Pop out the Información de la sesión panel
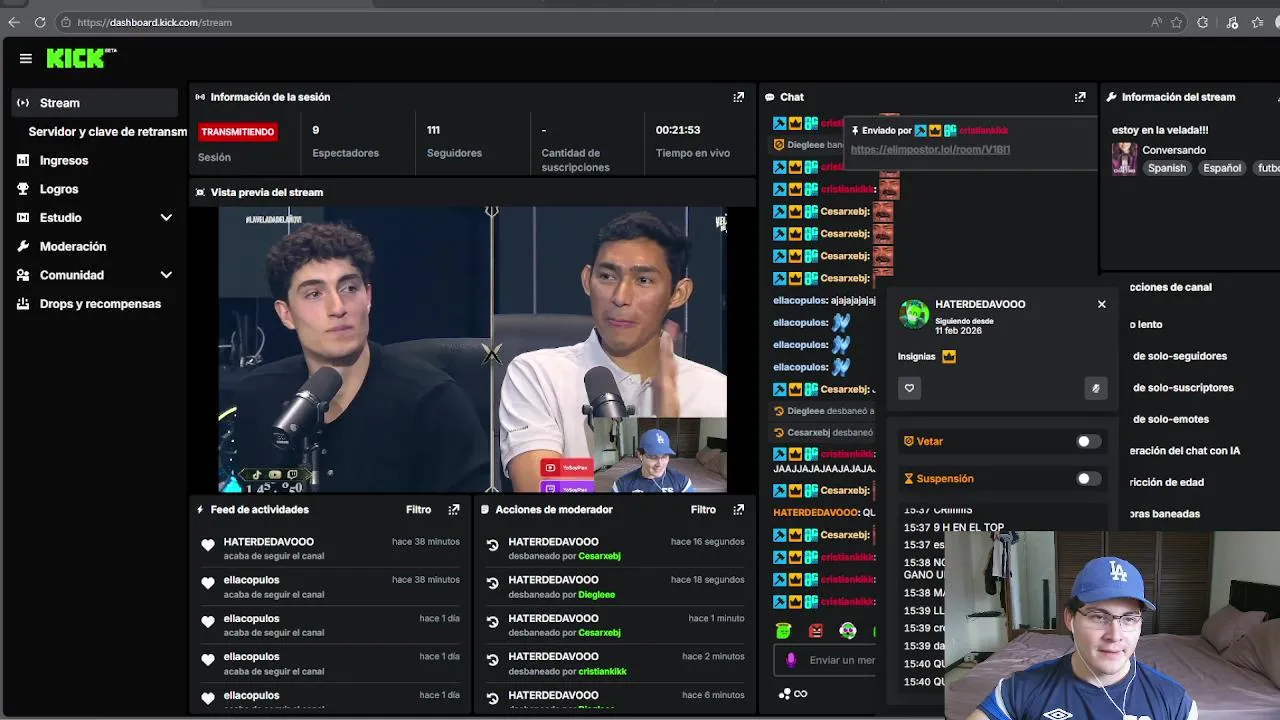The width and height of the screenshot is (1280, 720). click(738, 97)
